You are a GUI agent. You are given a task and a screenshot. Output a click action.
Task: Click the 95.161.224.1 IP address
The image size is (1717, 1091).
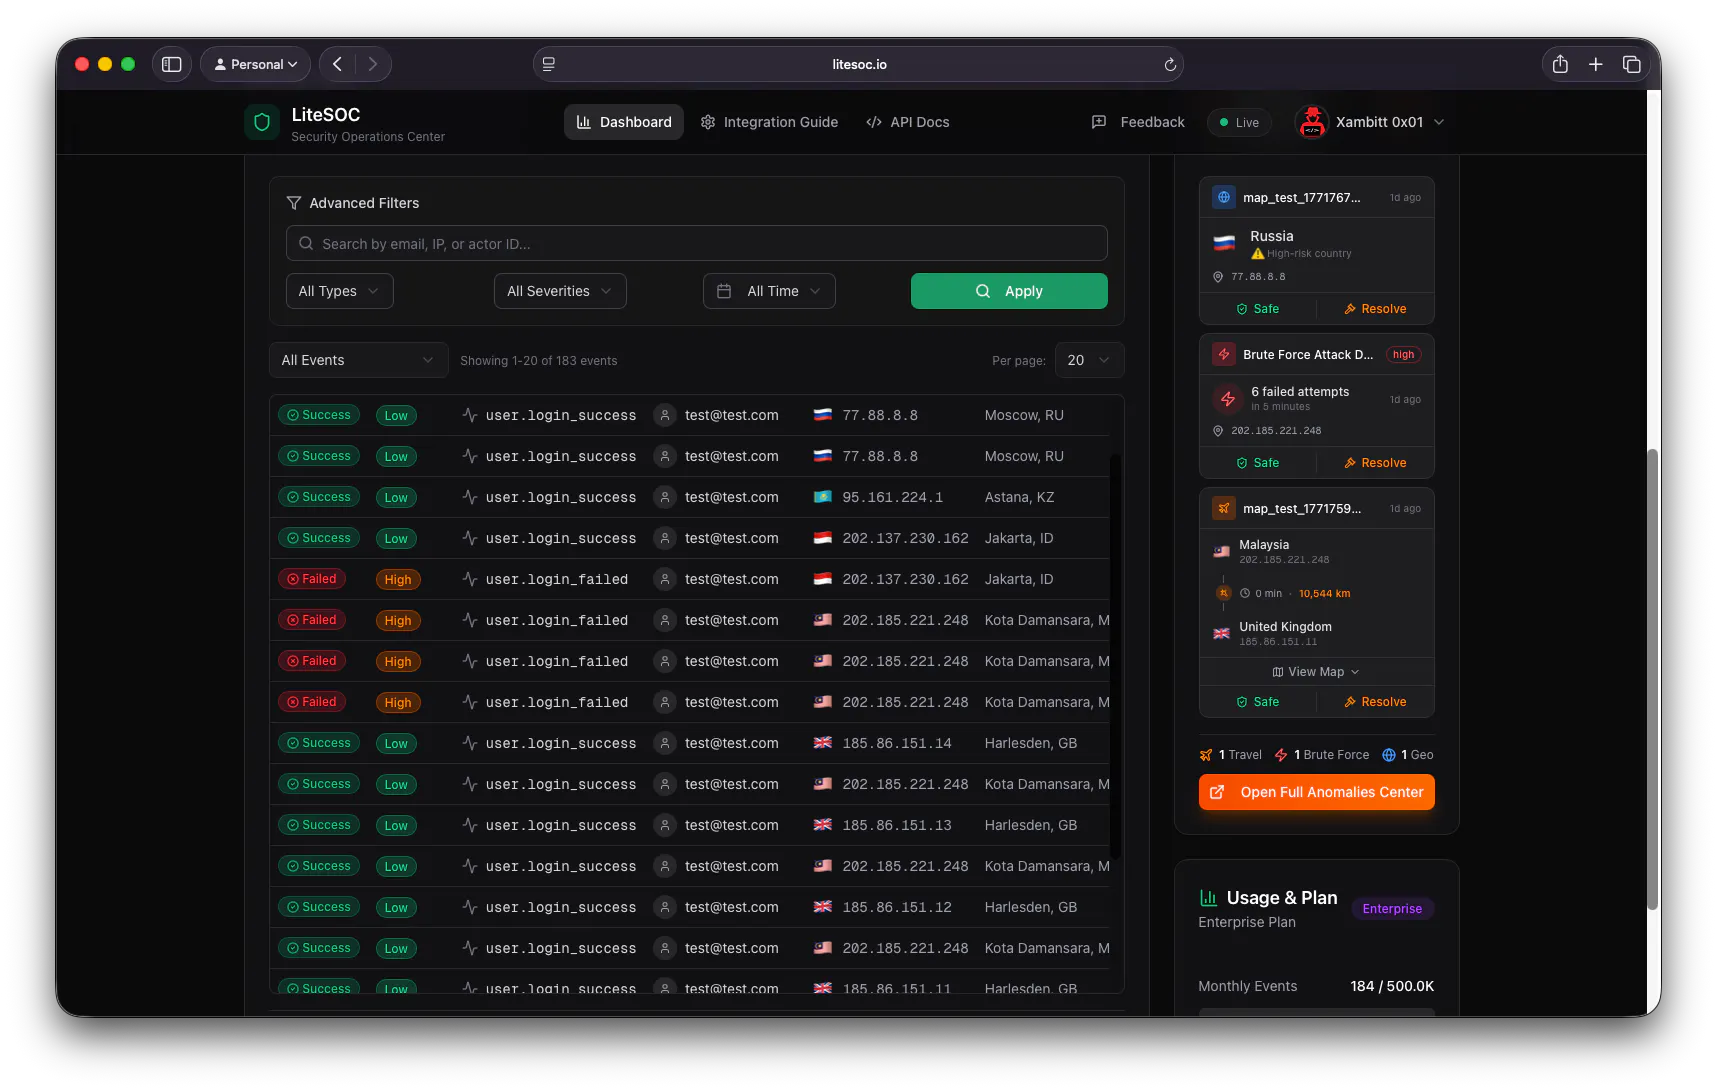click(x=892, y=497)
